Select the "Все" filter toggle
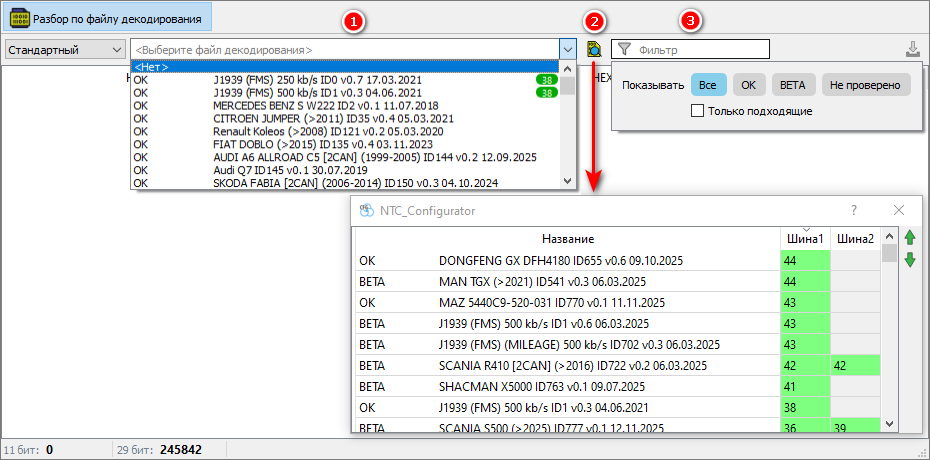Screen dimensions: 930x460 [707, 85]
